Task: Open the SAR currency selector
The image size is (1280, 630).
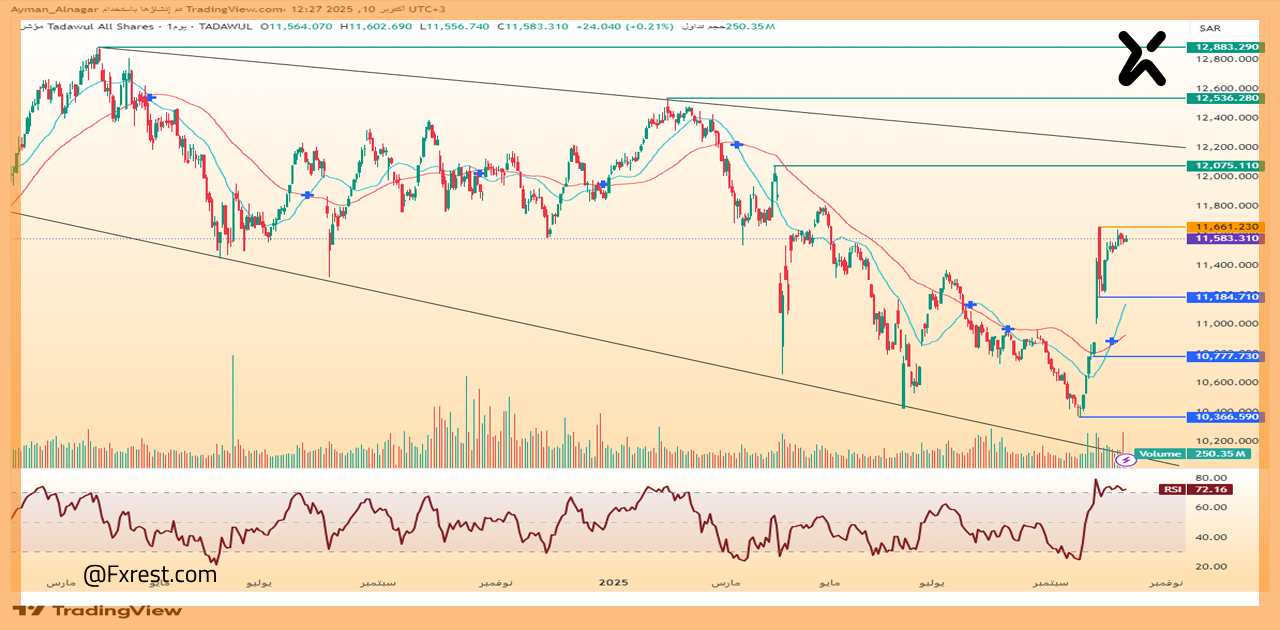Action: [x=1209, y=27]
